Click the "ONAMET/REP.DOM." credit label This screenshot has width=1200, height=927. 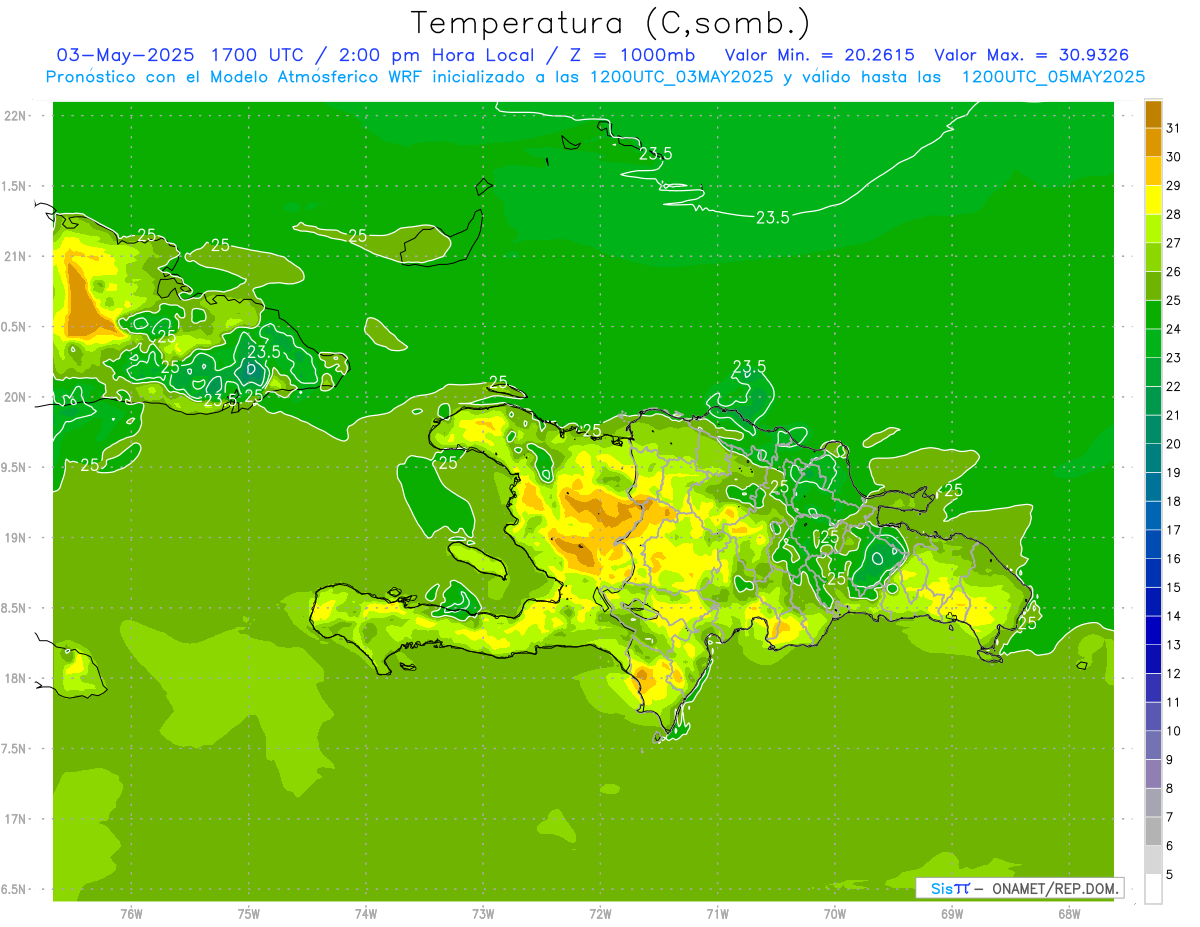[1054, 888]
